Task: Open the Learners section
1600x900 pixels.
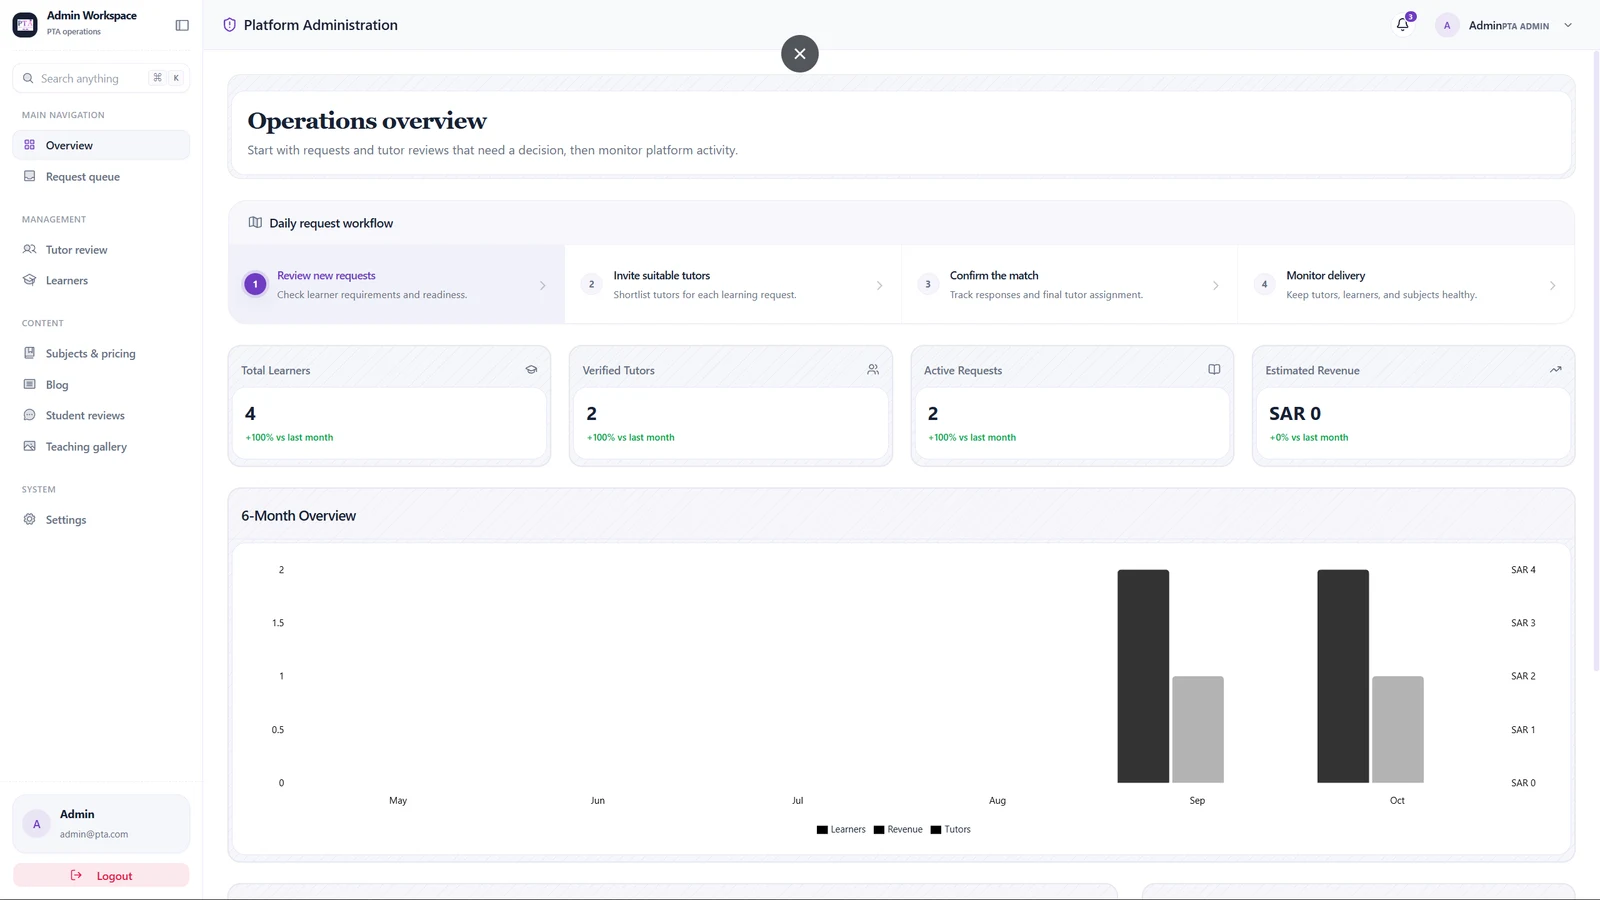Action: tap(101, 280)
